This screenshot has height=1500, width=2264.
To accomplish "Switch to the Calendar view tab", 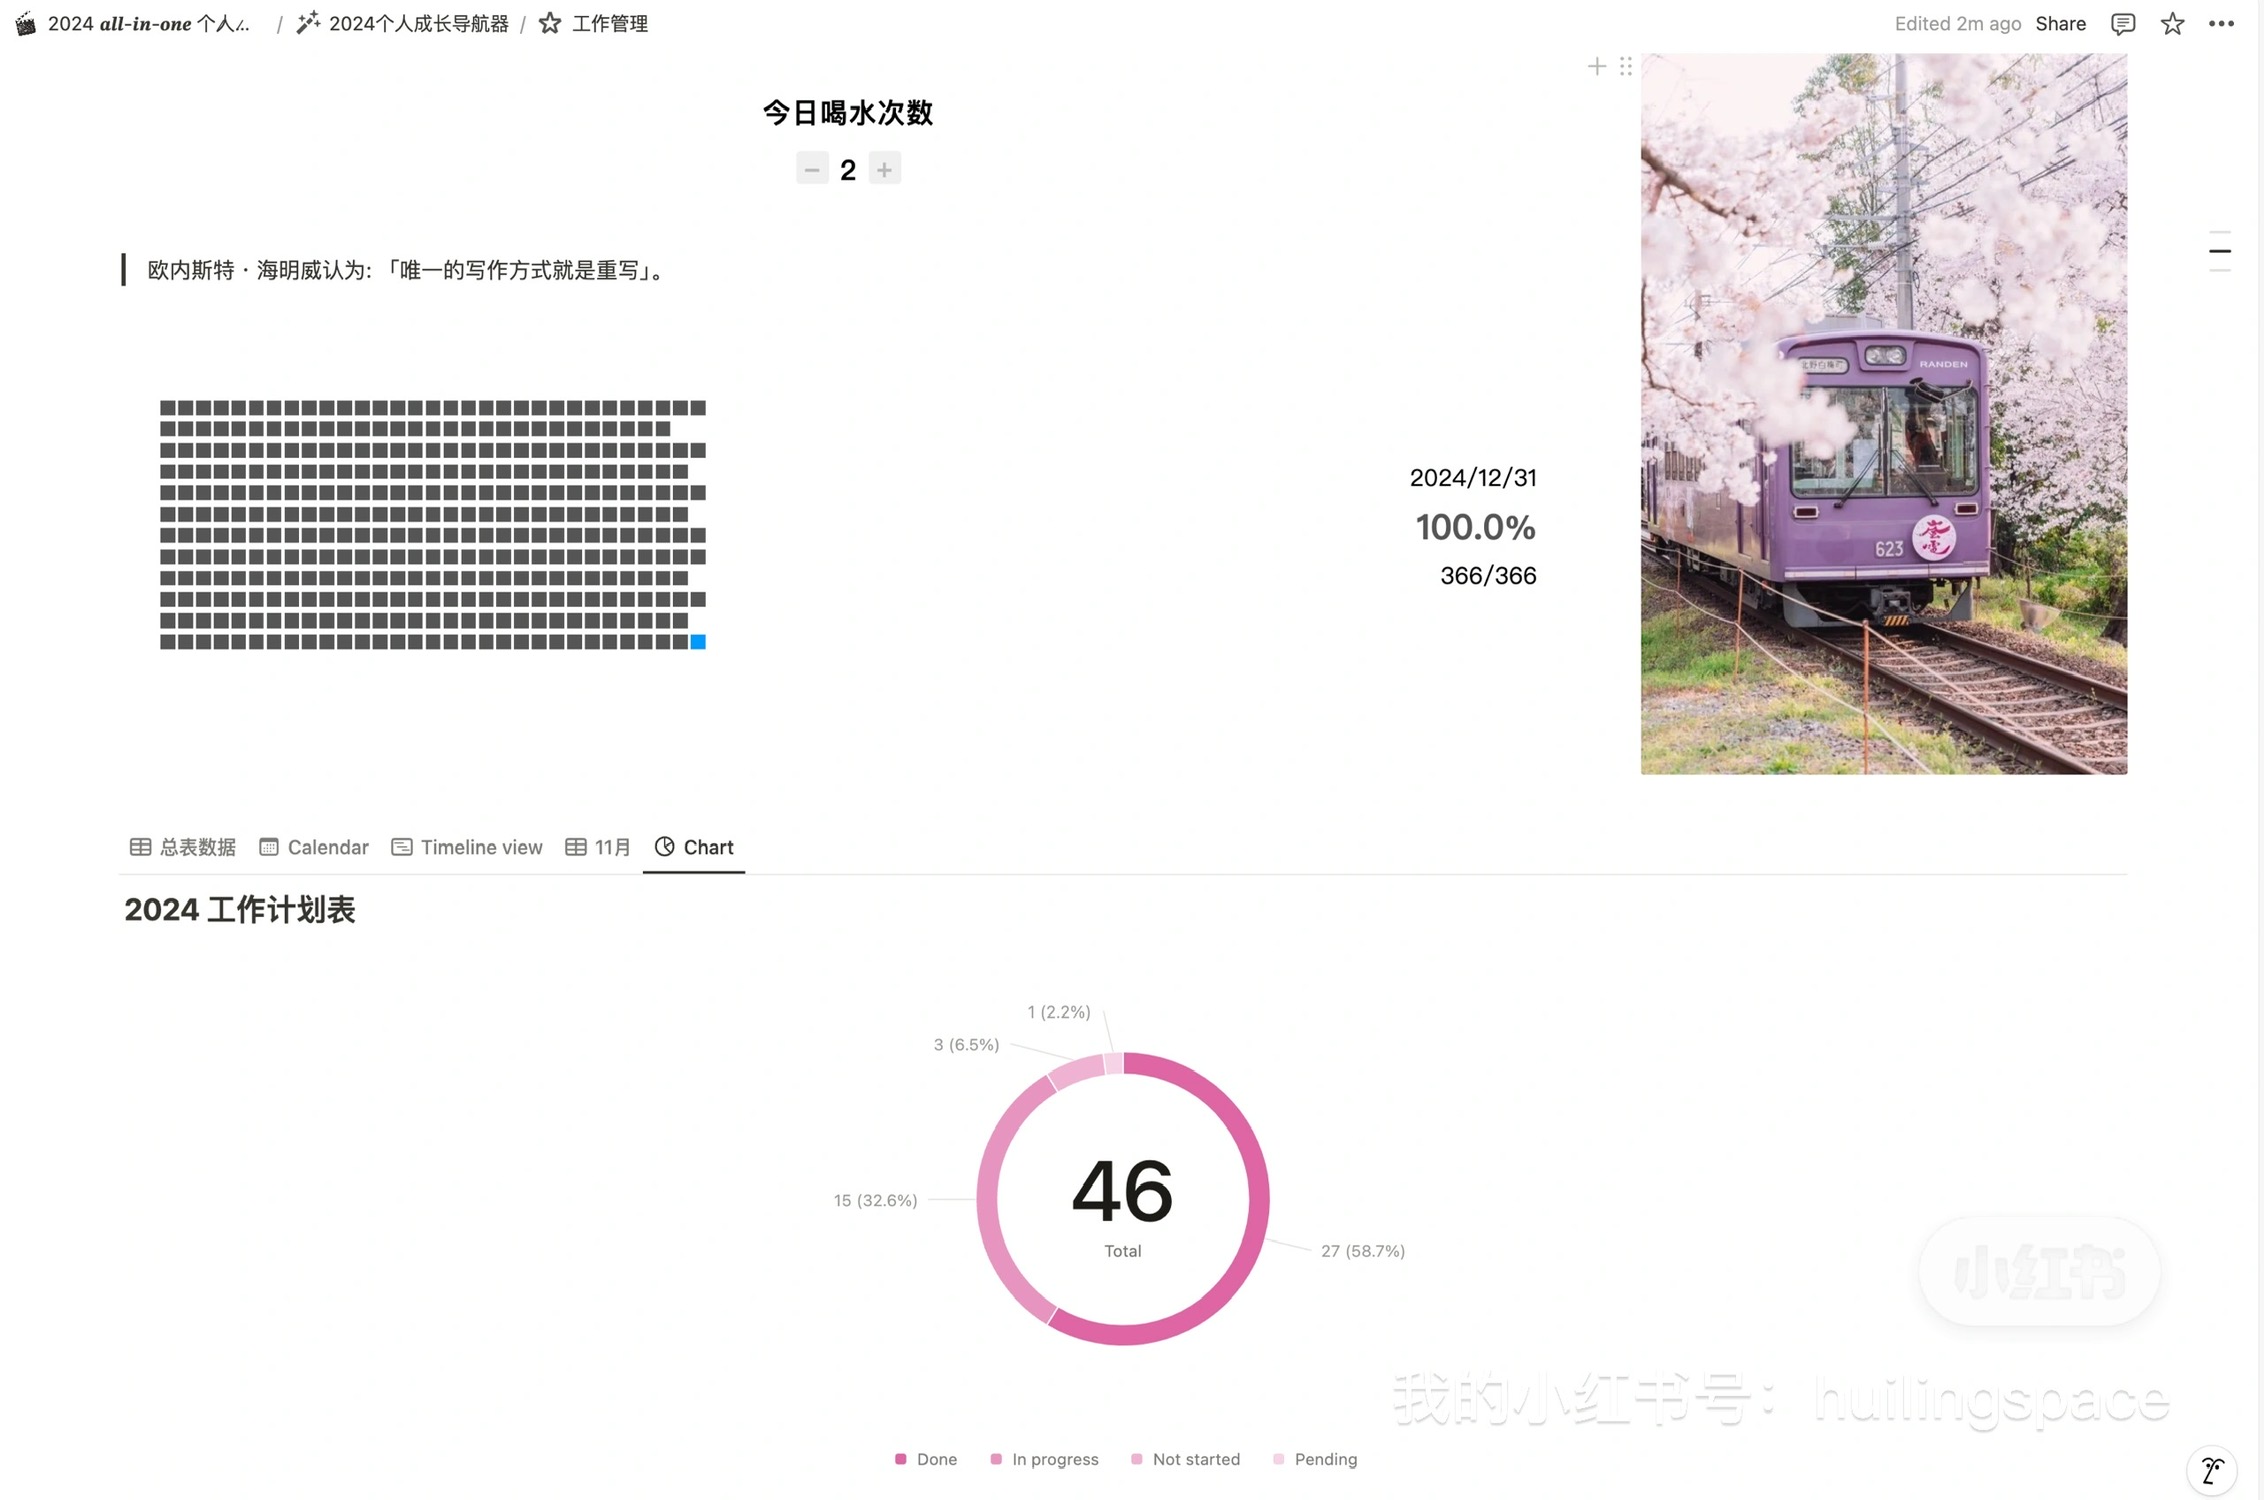I will pos(314,847).
